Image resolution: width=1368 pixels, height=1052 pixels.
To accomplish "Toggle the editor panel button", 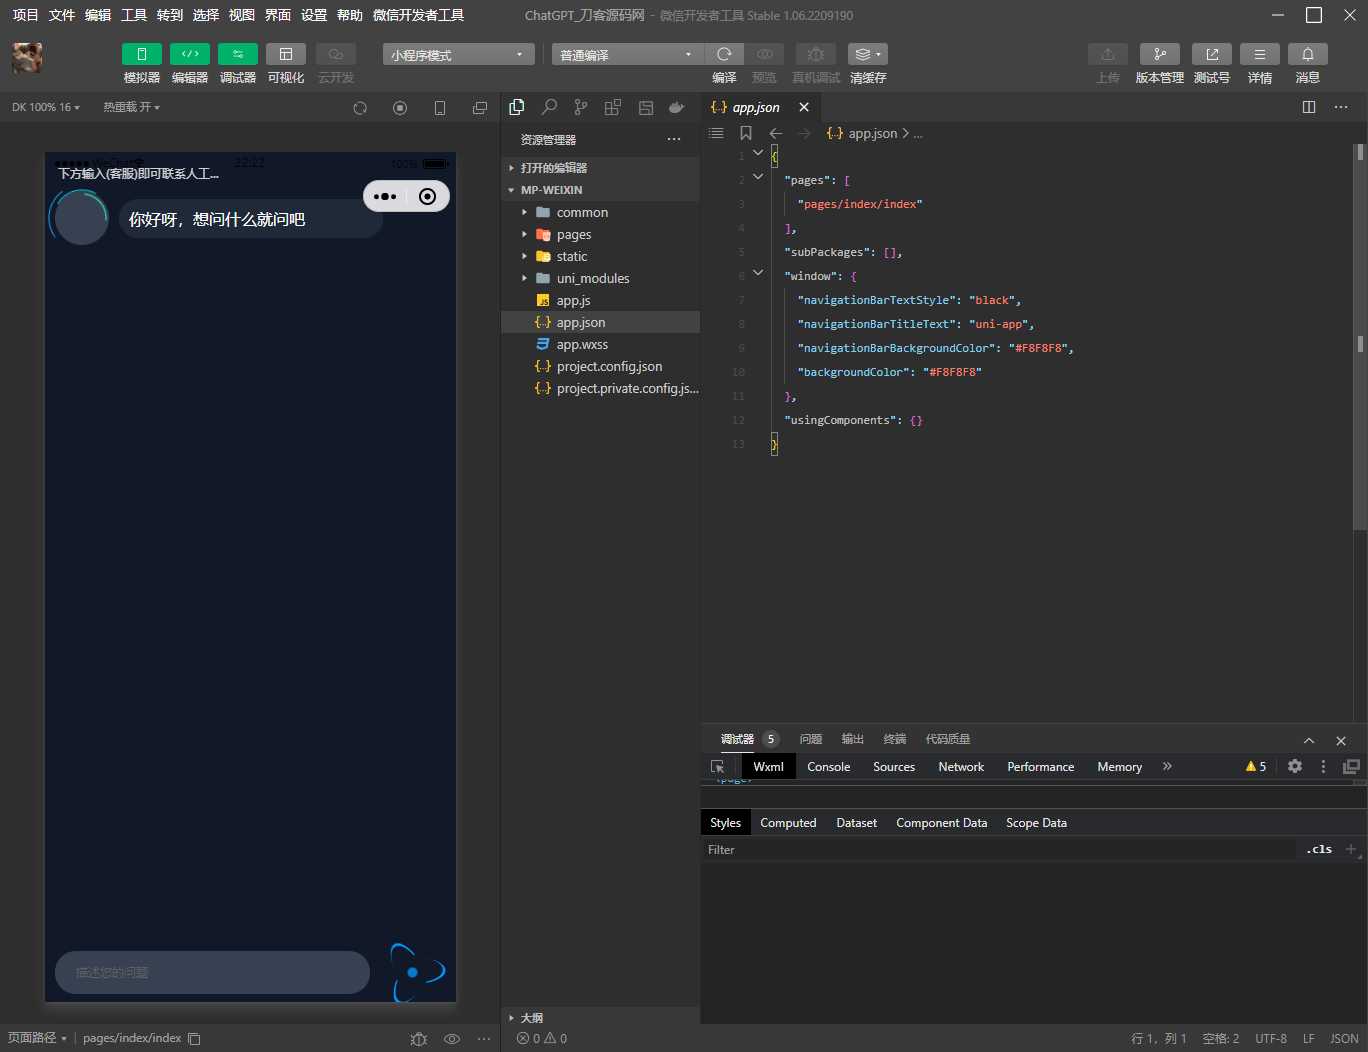I will coord(190,54).
